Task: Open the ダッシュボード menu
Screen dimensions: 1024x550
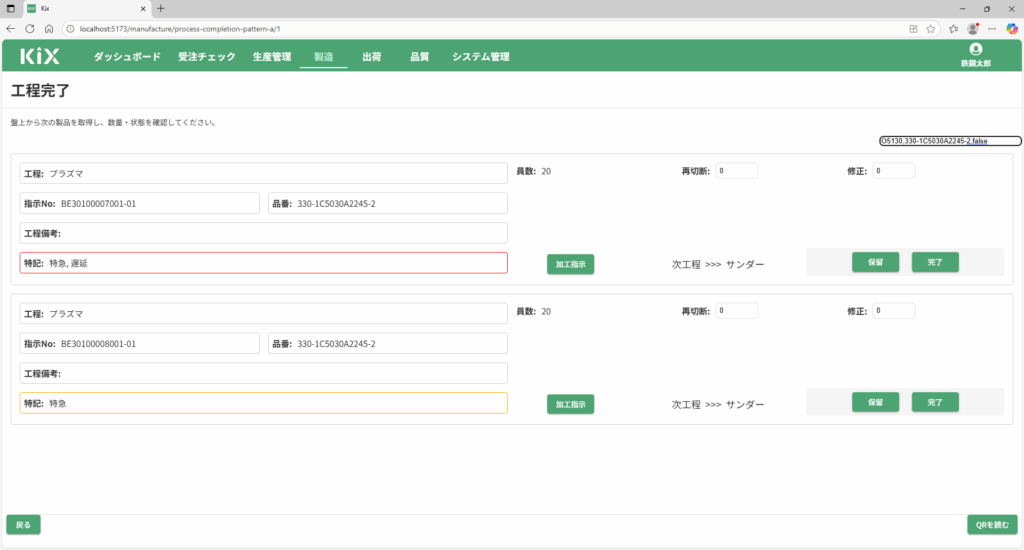Action: [x=127, y=57]
